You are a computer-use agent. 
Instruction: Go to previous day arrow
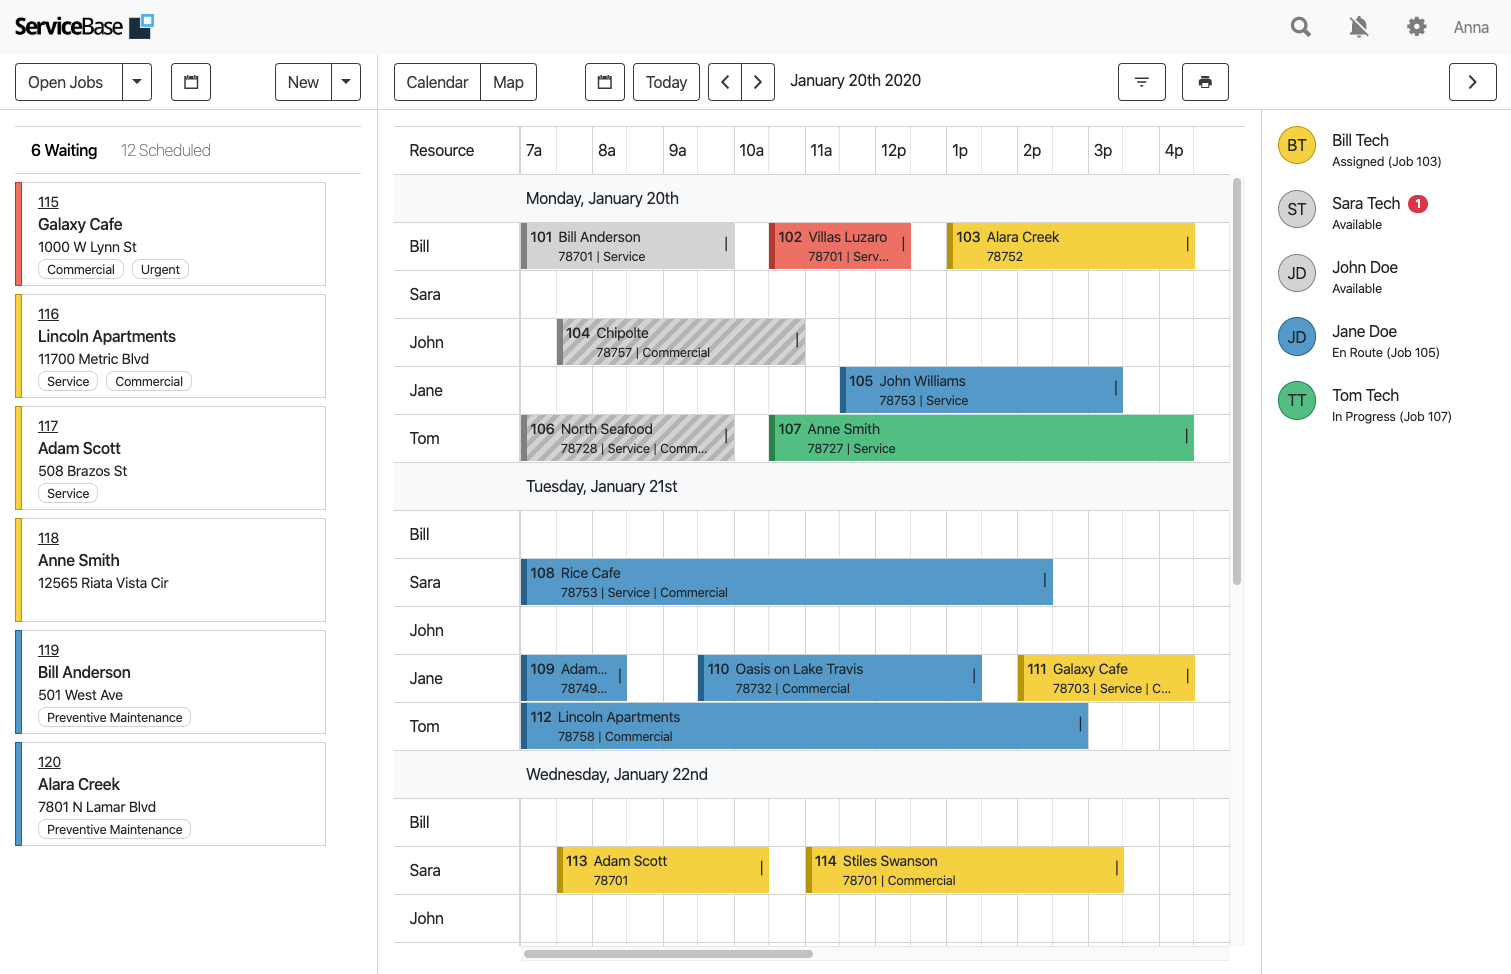point(725,82)
